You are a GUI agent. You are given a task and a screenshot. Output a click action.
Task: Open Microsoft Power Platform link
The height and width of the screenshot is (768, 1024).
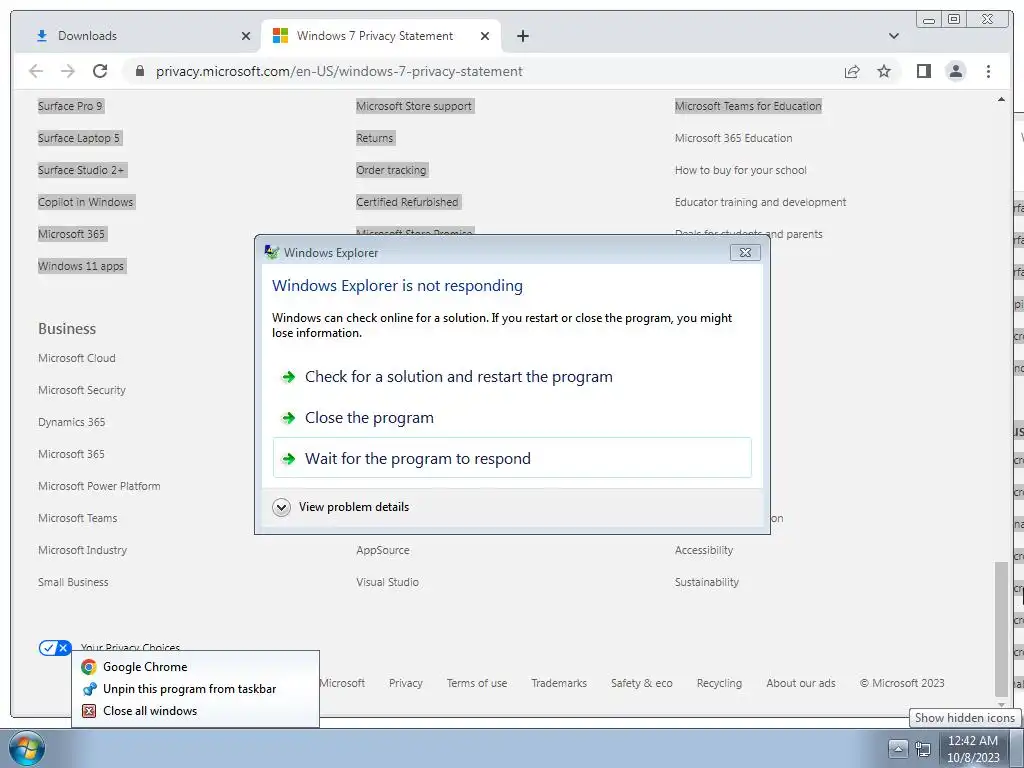[x=99, y=486]
